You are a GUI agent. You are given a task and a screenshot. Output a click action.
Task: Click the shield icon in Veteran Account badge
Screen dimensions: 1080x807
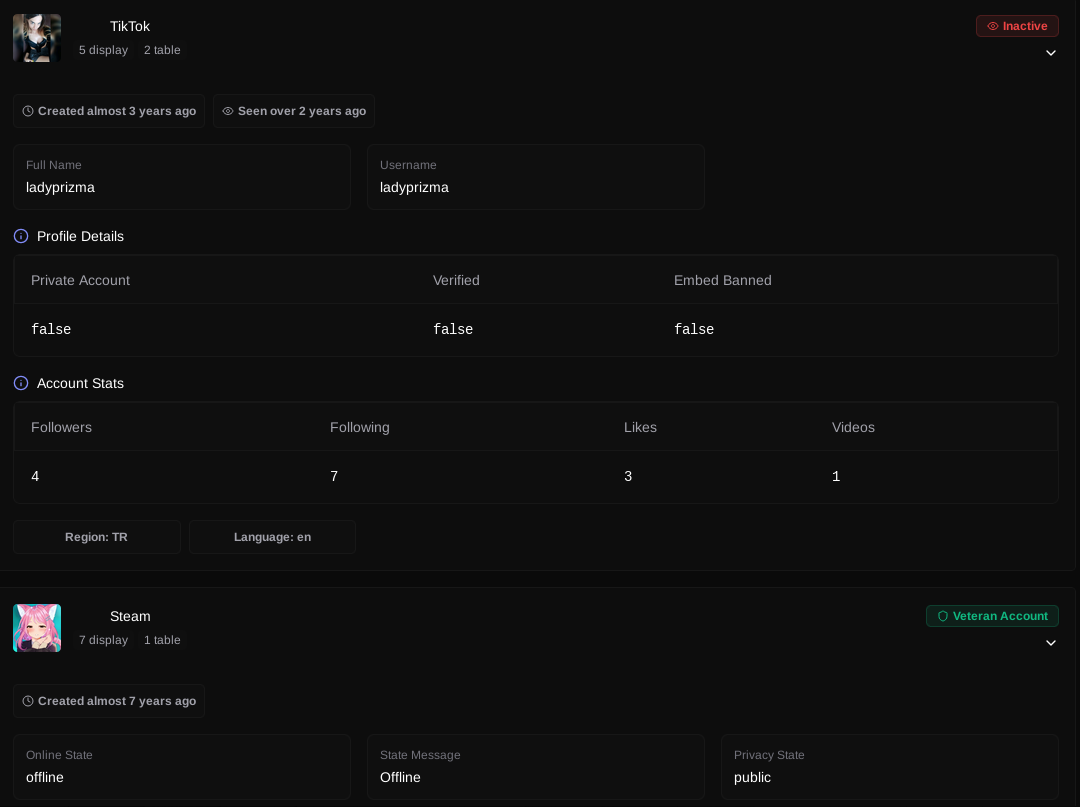click(x=943, y=616)
